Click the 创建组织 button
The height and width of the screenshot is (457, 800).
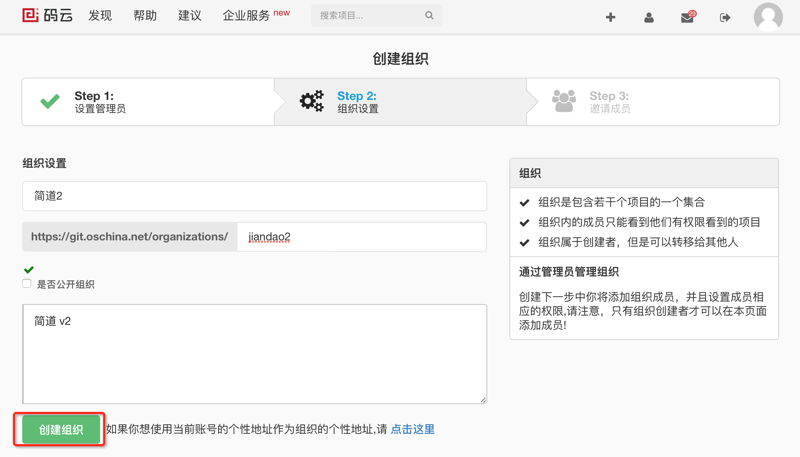point(61,430)
